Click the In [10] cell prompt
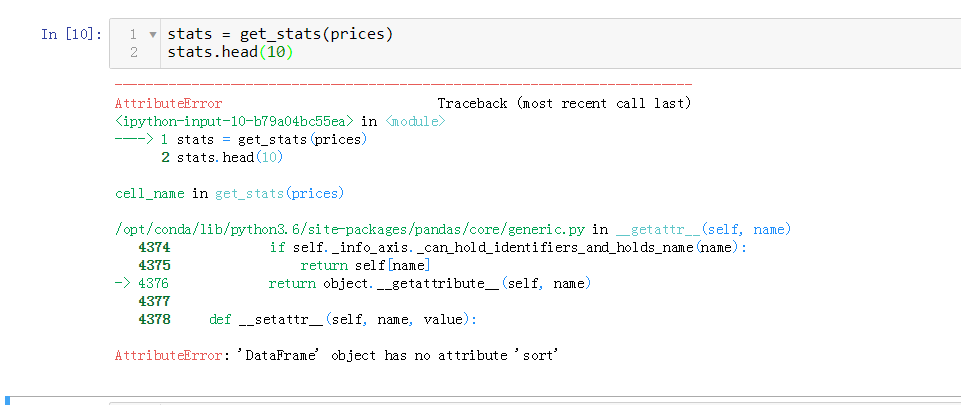The width and height of the screenshot is (961, 405). click(x=71, y=34)
